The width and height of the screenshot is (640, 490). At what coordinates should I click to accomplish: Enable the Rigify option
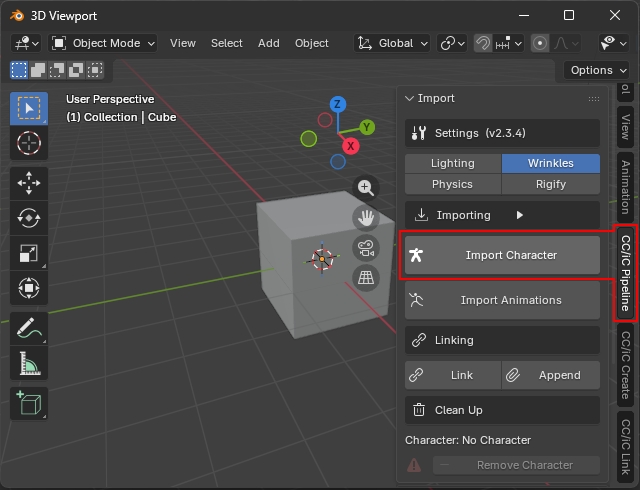tap(551, 184)
